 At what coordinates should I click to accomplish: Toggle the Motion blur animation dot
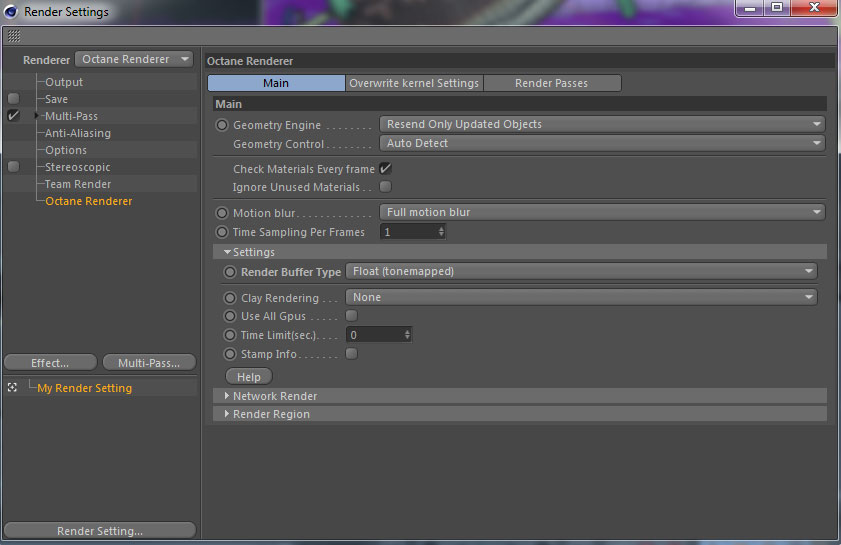(x=222, y=213)
